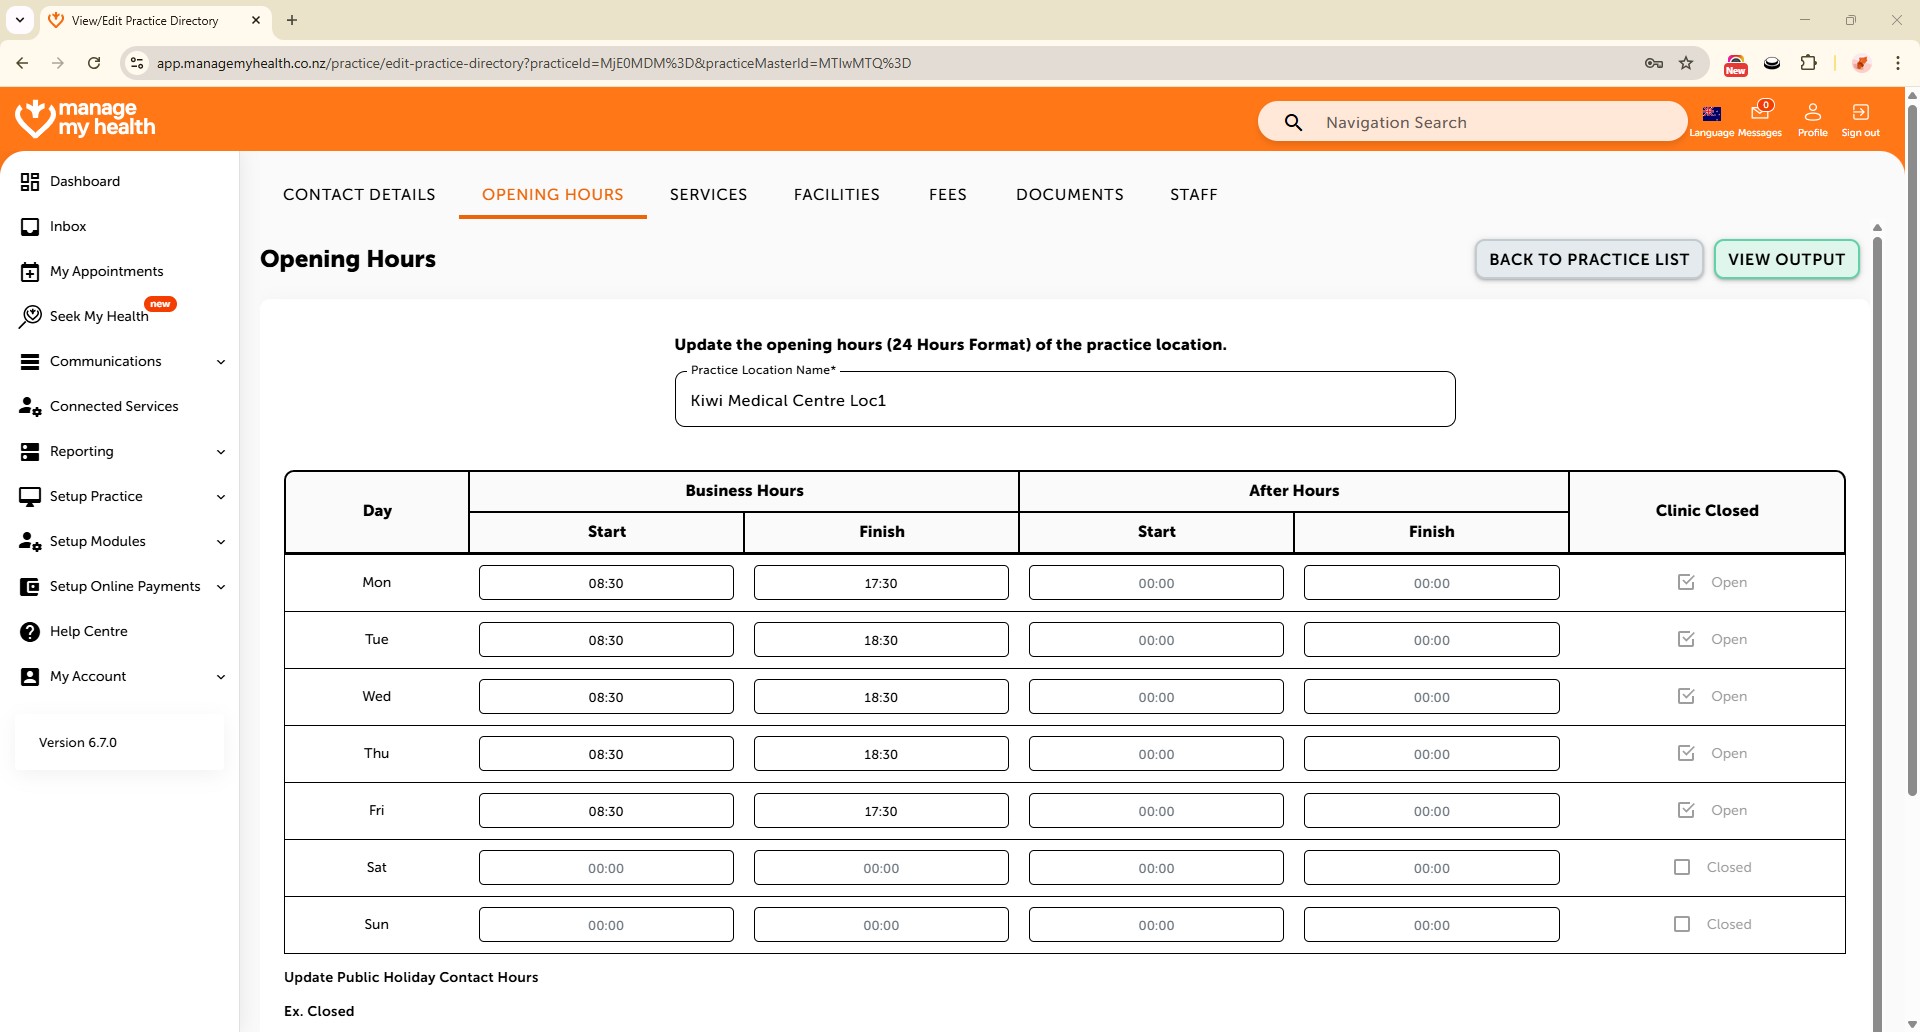This screenshot has height=1032, width=1920.
Task: Click the Profile icon in header
Action: [1812, 112]
